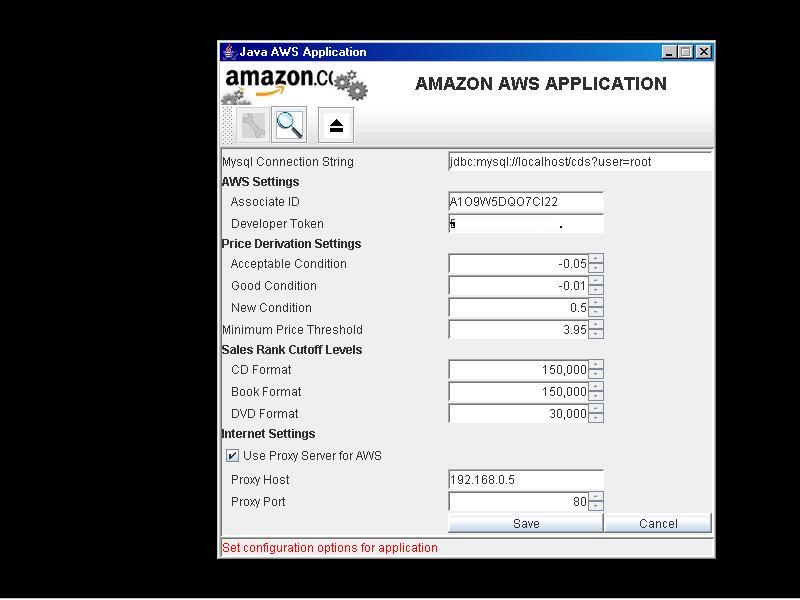This screenshot has width=800, height=600.
Task: Click the Internet Settings section heading
Action: click(x=268, y=434)
